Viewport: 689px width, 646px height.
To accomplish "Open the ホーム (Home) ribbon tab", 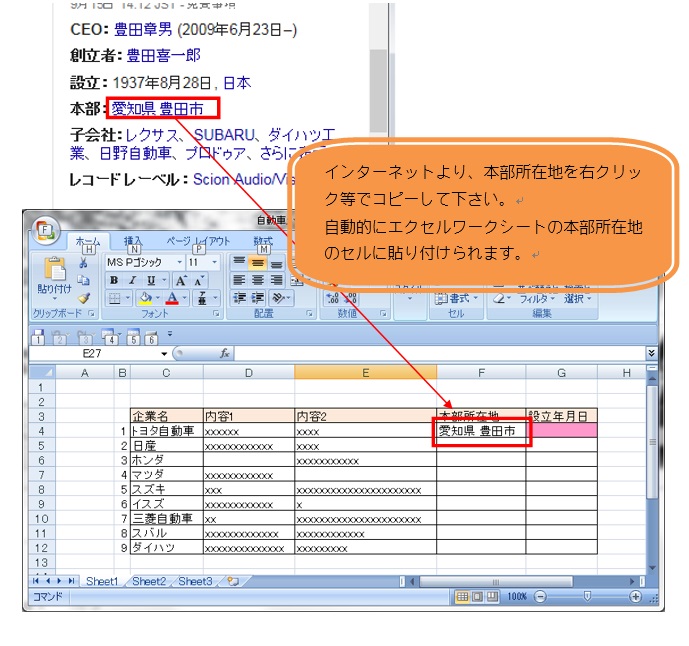I will (x=88, y=242).
